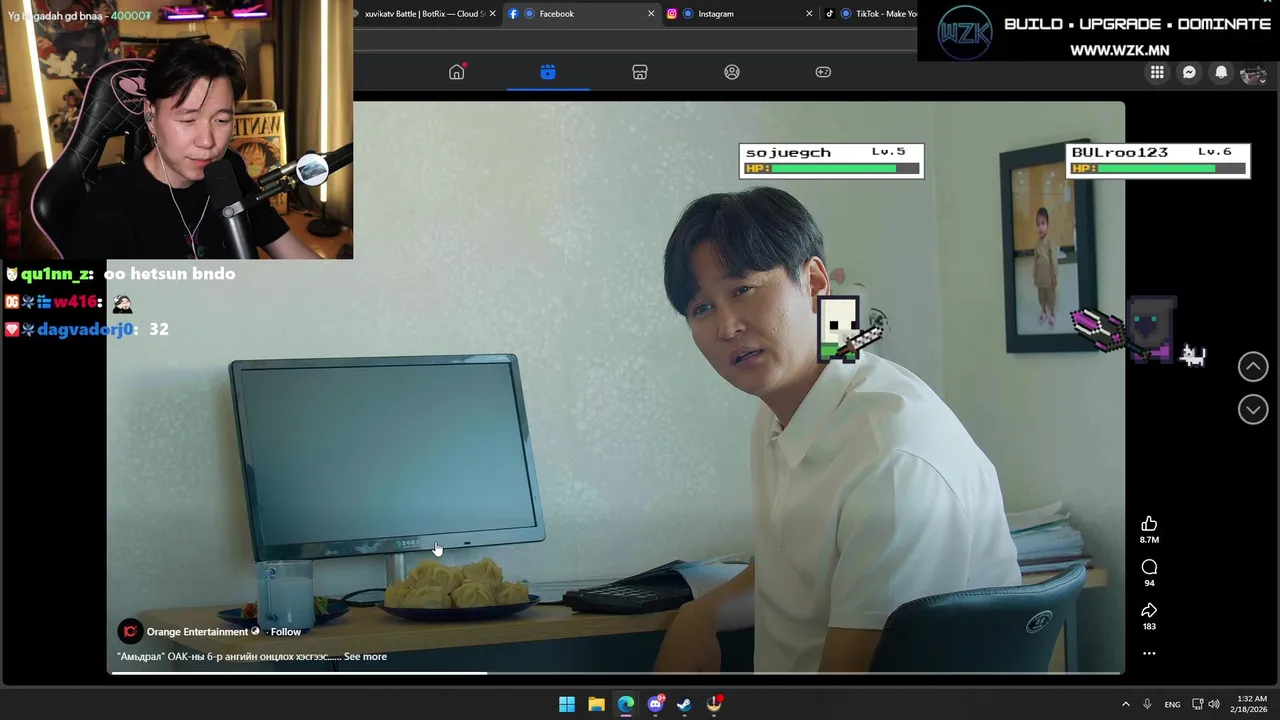Screen dimensions: 1280x720
Task: Close the Facebook browser tab
Action: tap(651, 14)
